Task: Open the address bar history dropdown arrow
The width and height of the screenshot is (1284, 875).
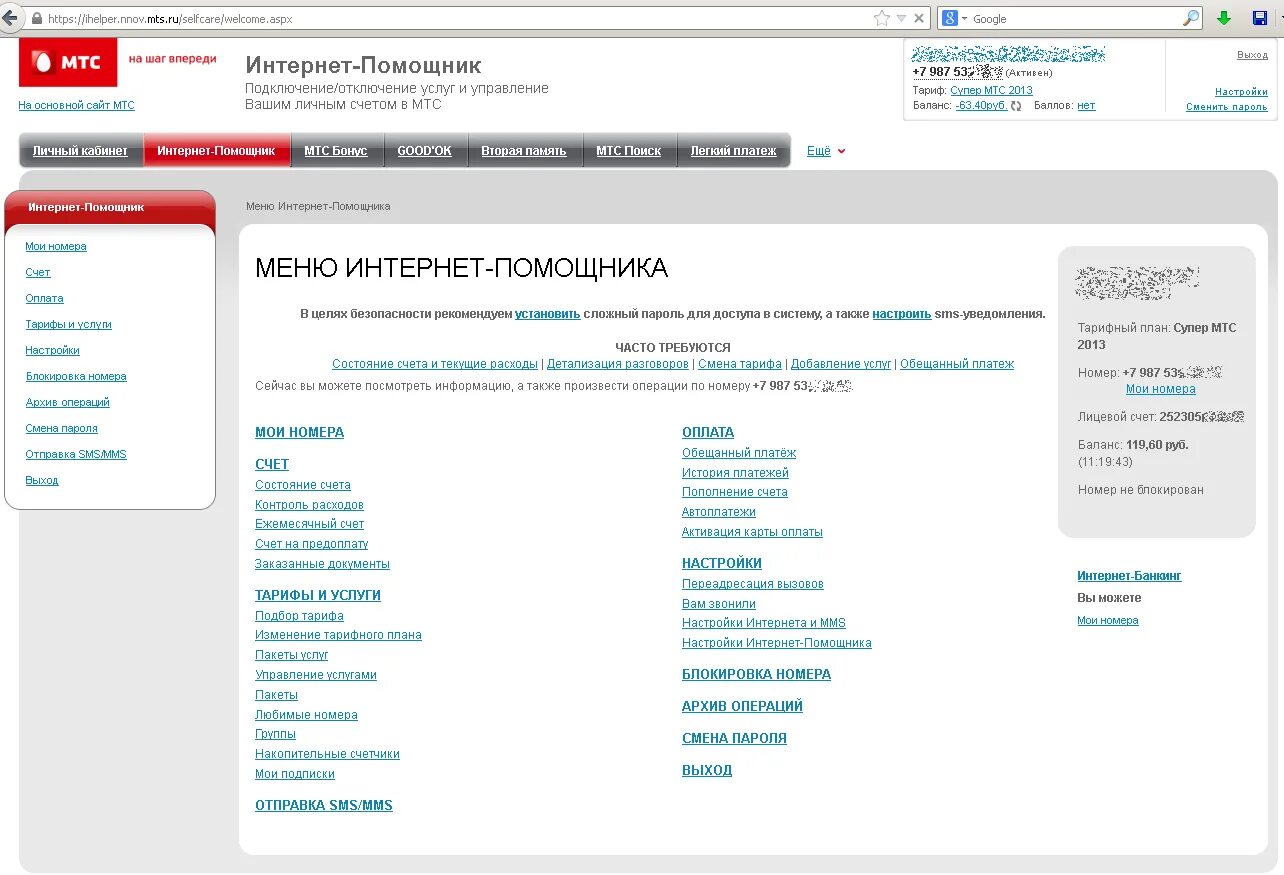Action: click(x=901, y=18)
